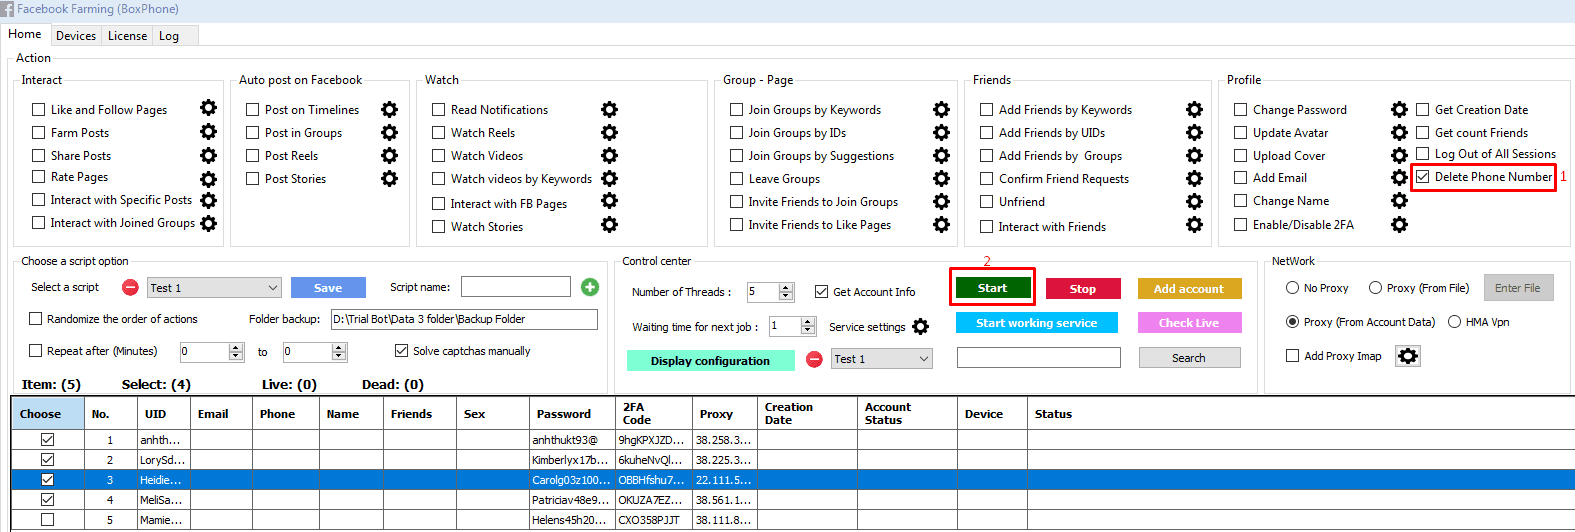The width and height of the screenshot is (1575, 532).
Task: Open gear settings for Add Friends by UIDs
Action: pos(1194,133)
